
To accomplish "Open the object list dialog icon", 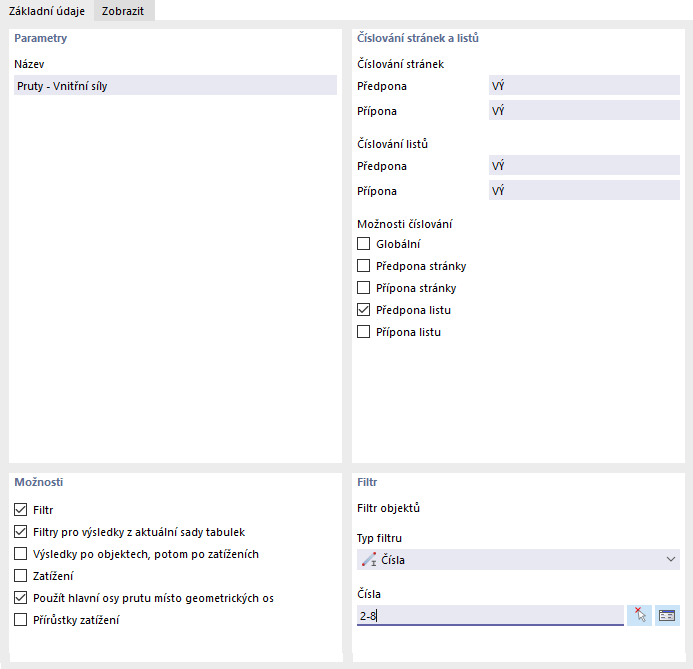I will (668, 616).
